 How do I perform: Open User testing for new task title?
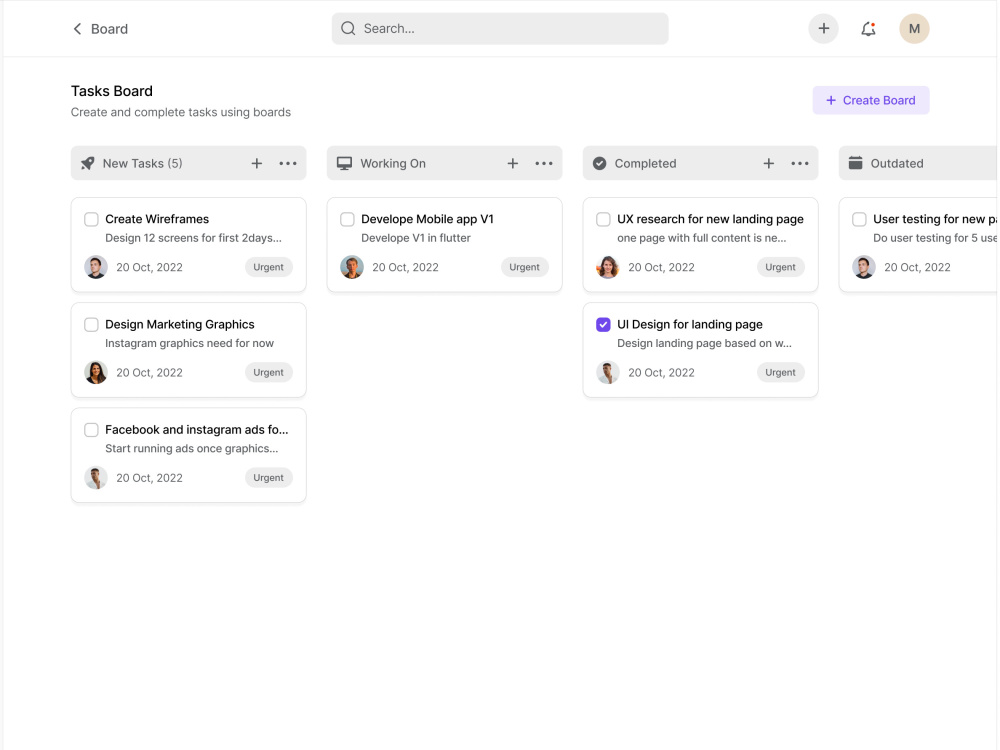934,219
